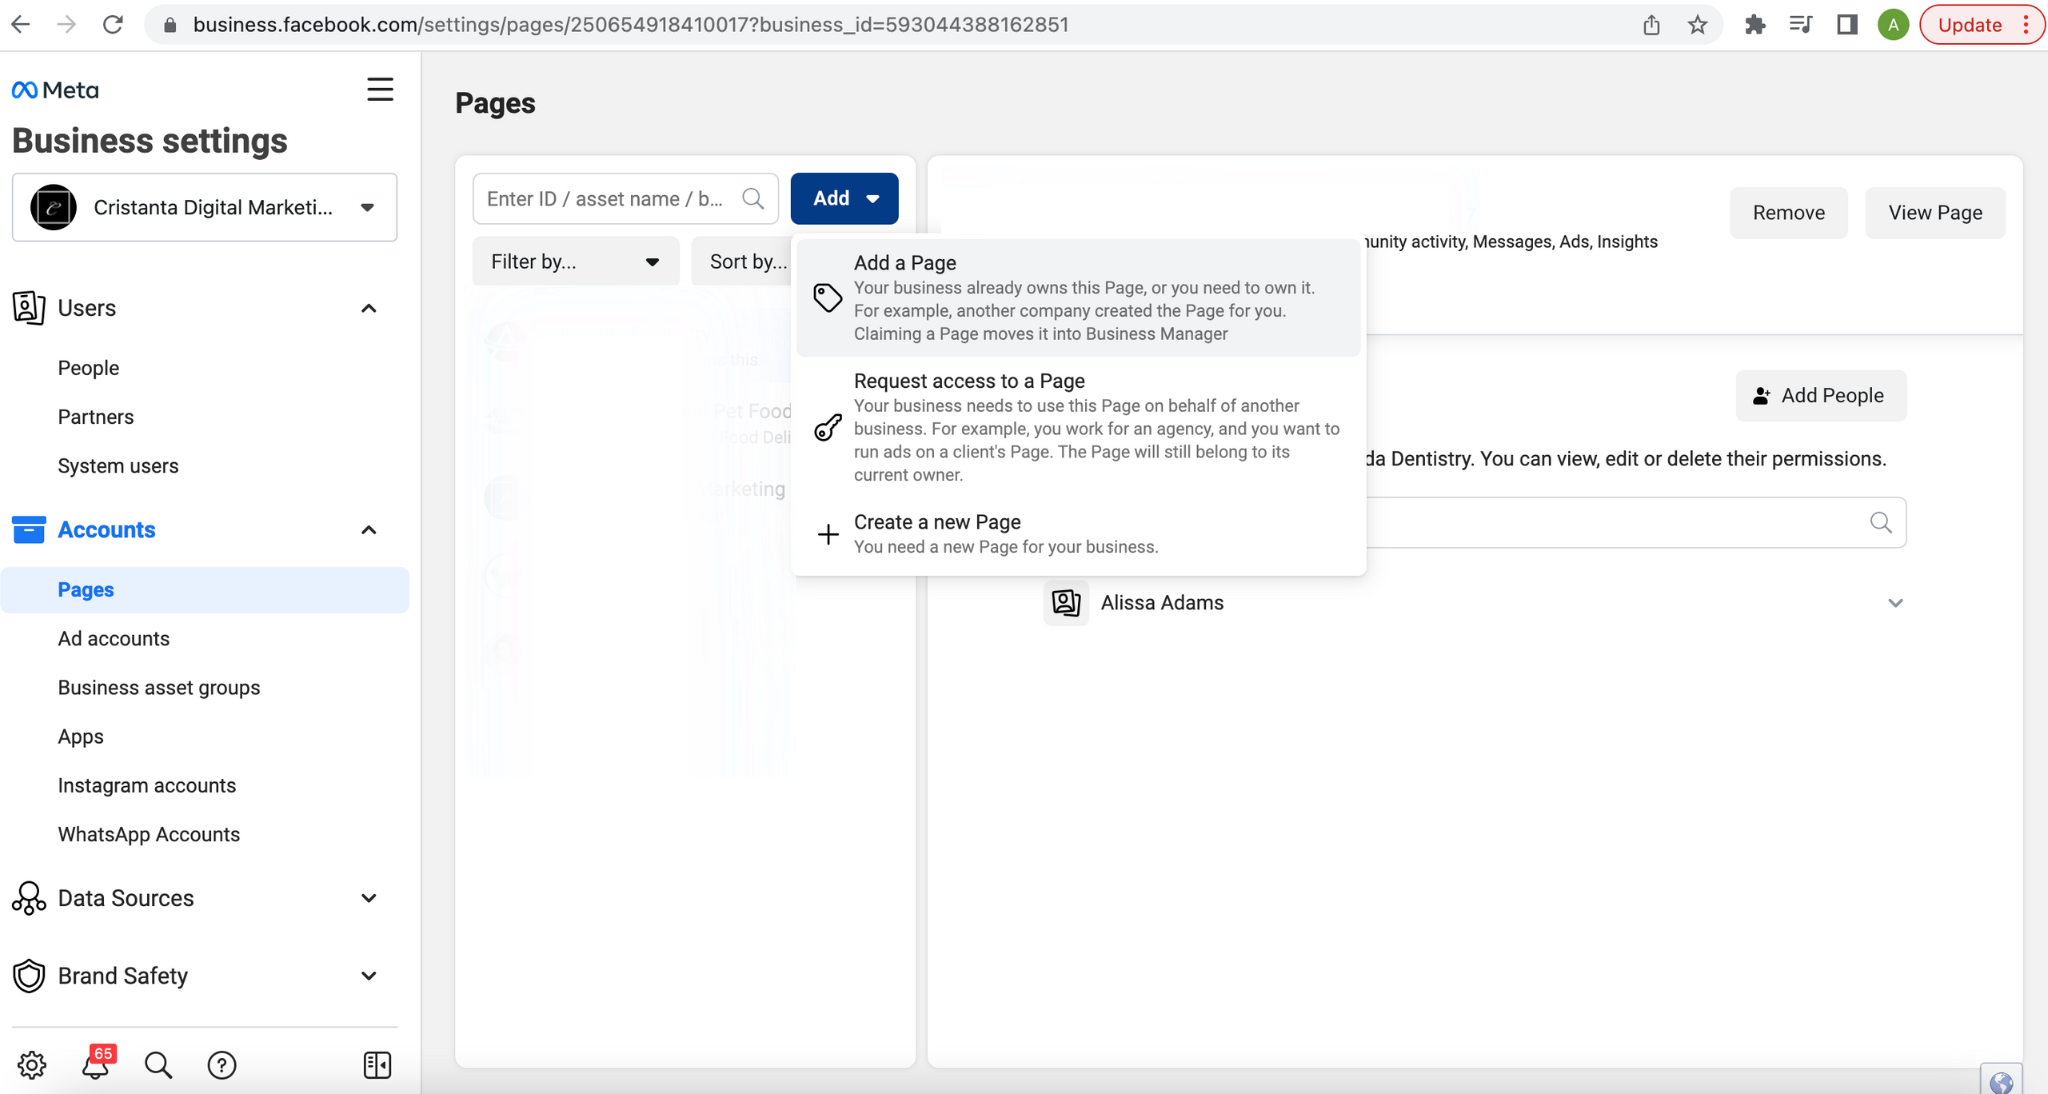
Task: Open notifications bell with 65 badge
Action: click(96, 1065)
